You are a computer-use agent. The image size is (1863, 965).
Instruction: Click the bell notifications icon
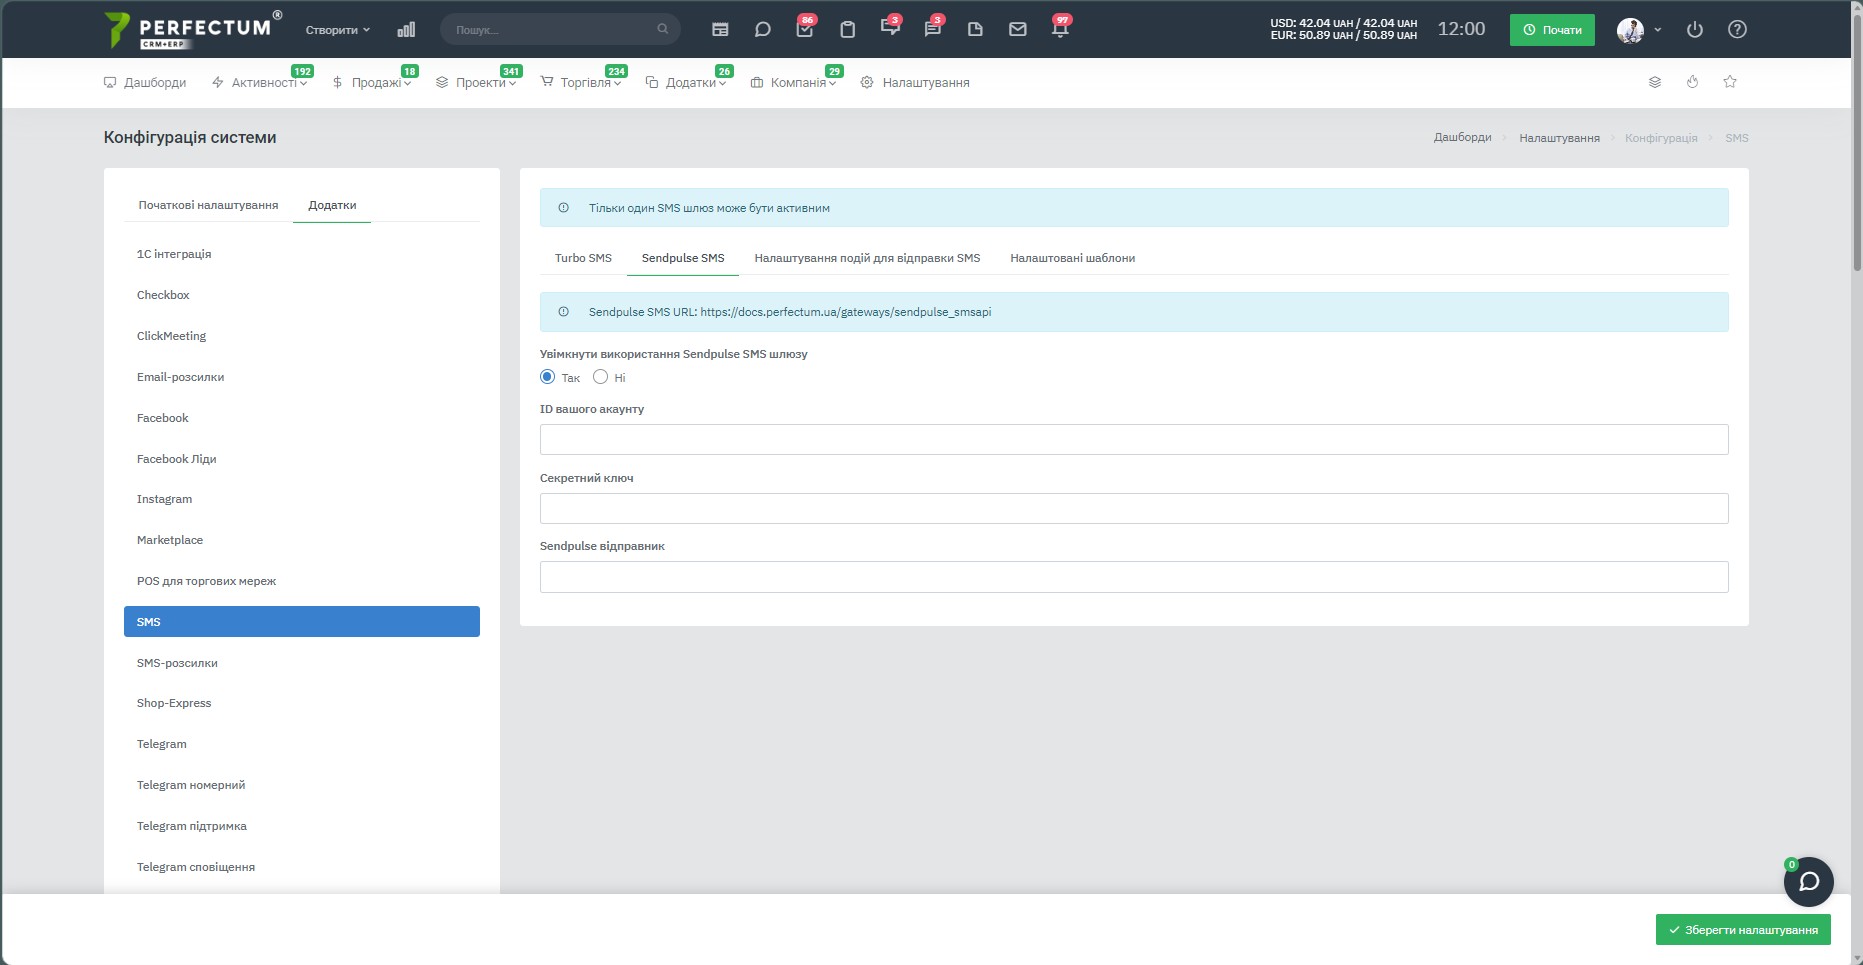pyautogui.click(x=1060, y=29)
